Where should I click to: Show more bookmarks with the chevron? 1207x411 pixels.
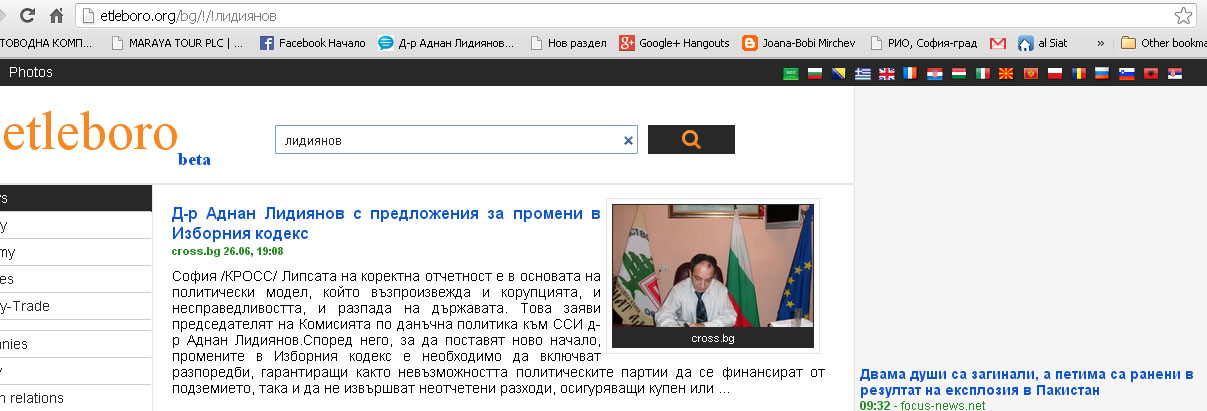click(1101, 43)
